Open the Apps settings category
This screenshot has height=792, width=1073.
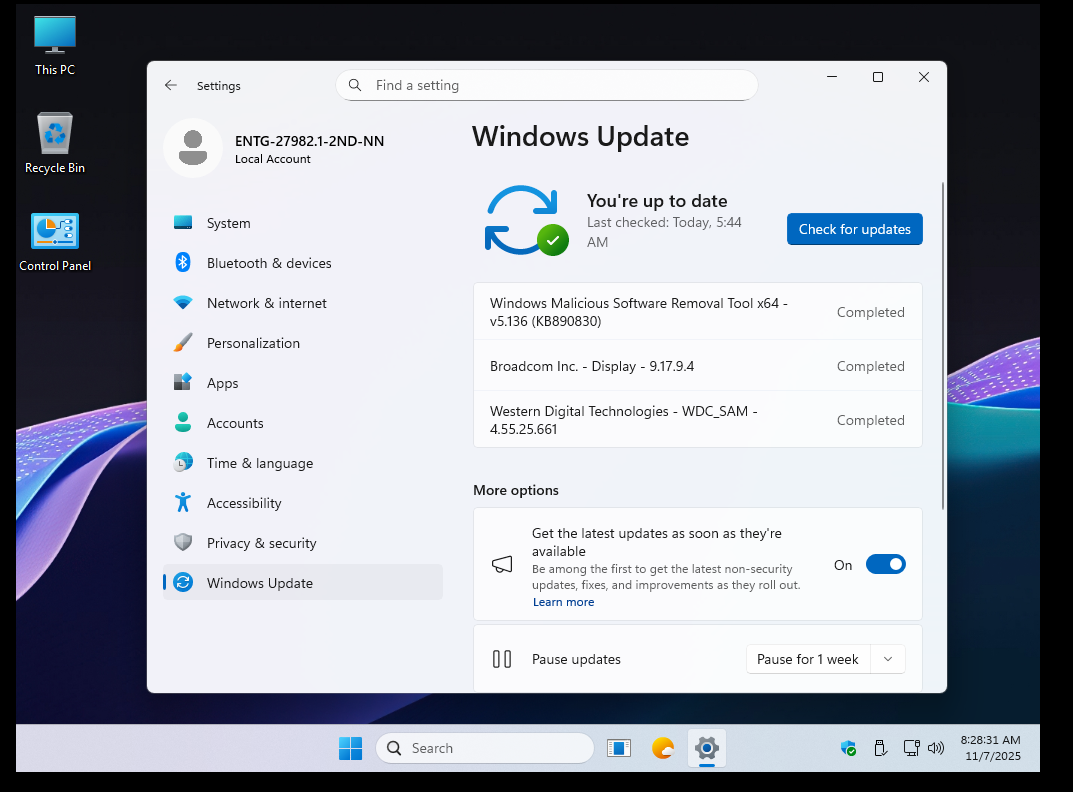coord(302,382)
